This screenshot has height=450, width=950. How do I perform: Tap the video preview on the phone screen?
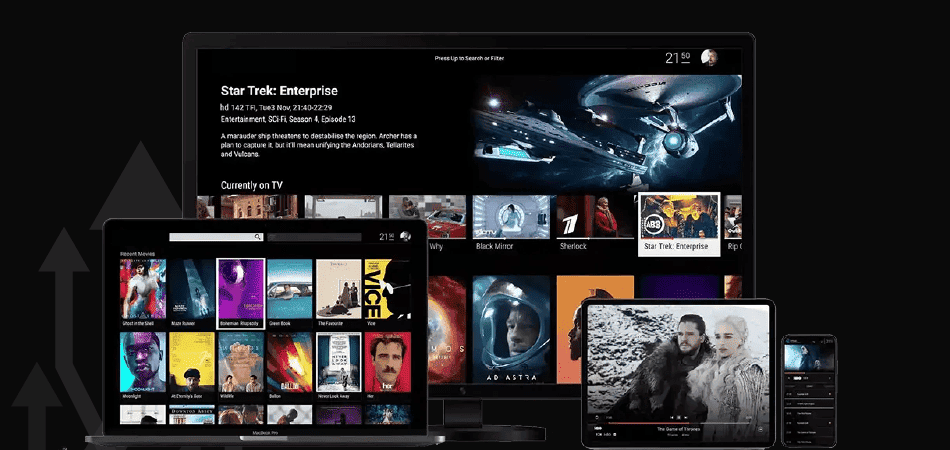point(809,357)
